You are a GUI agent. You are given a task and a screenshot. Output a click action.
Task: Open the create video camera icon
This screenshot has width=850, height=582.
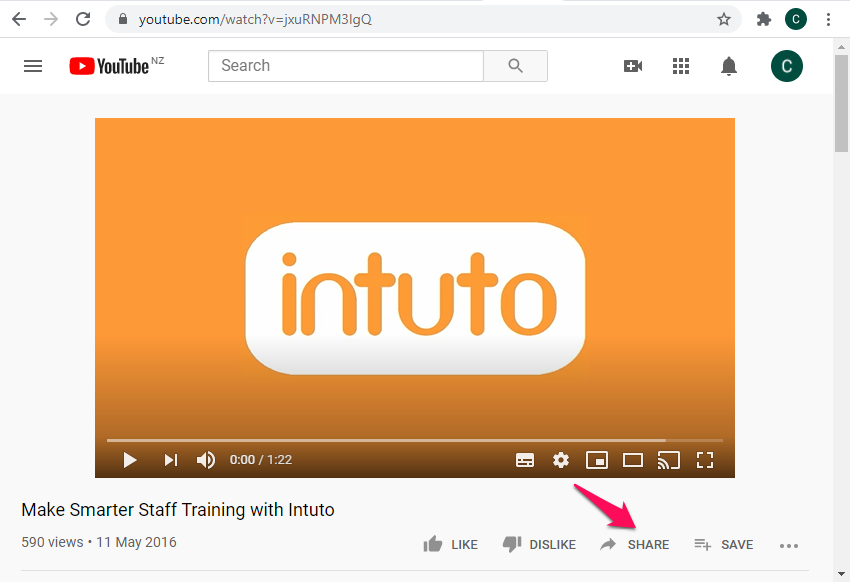632,66
